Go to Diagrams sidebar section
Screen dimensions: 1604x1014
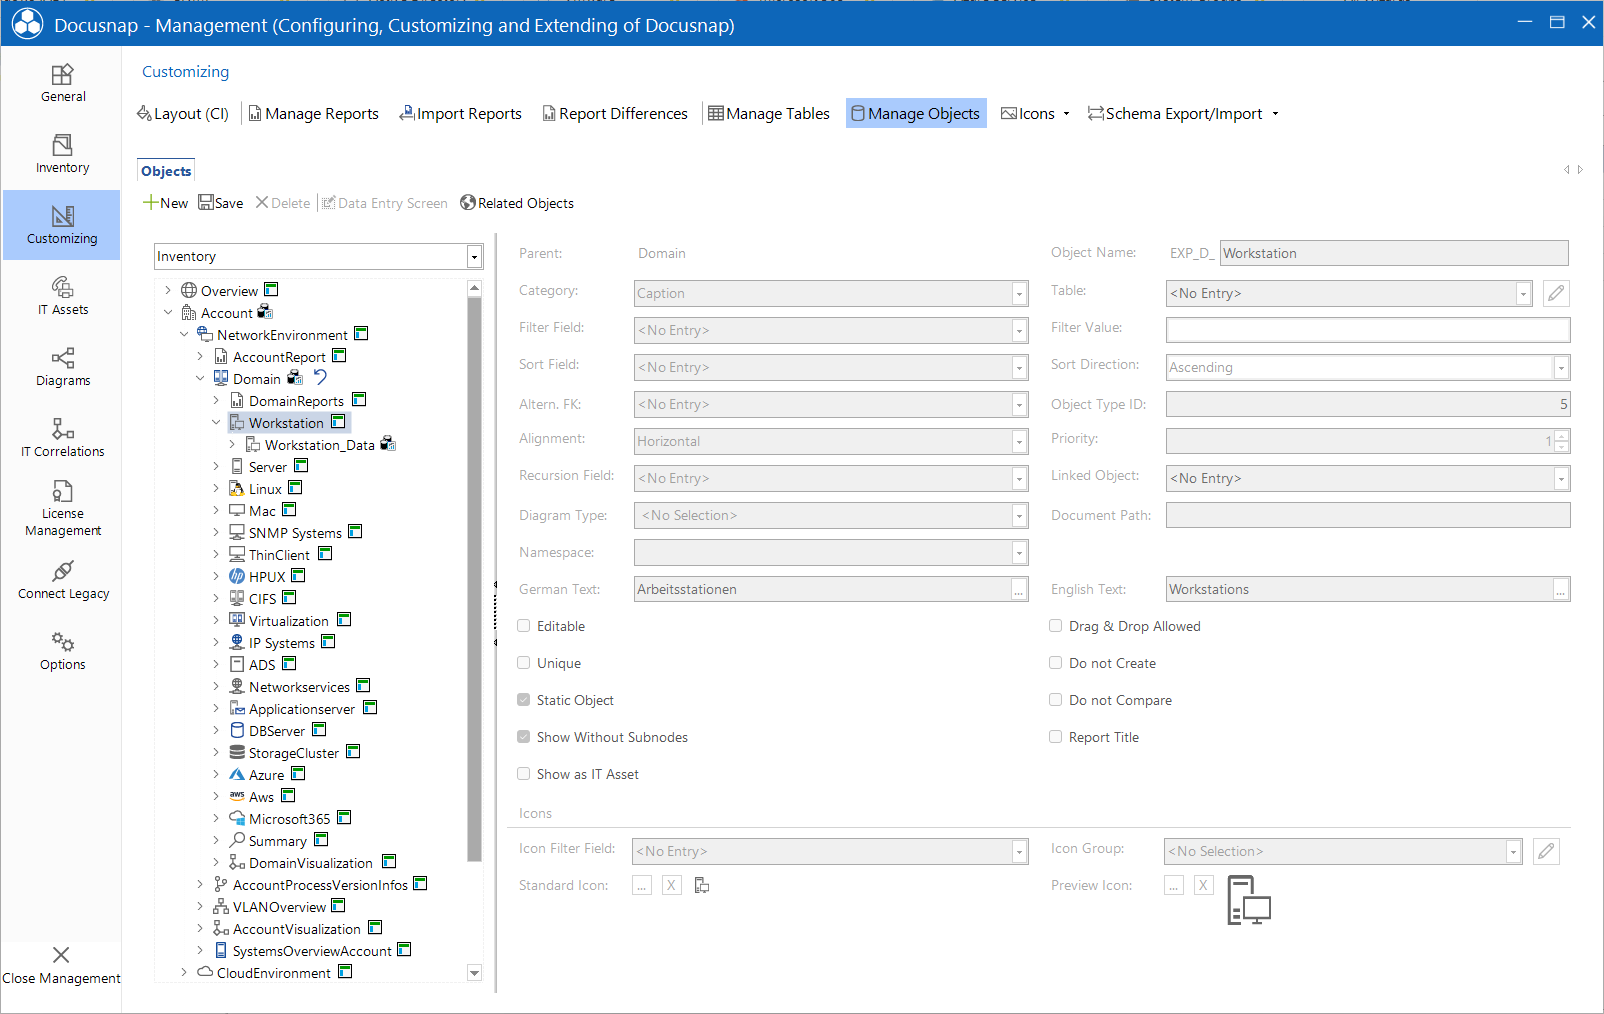[62, 367]
